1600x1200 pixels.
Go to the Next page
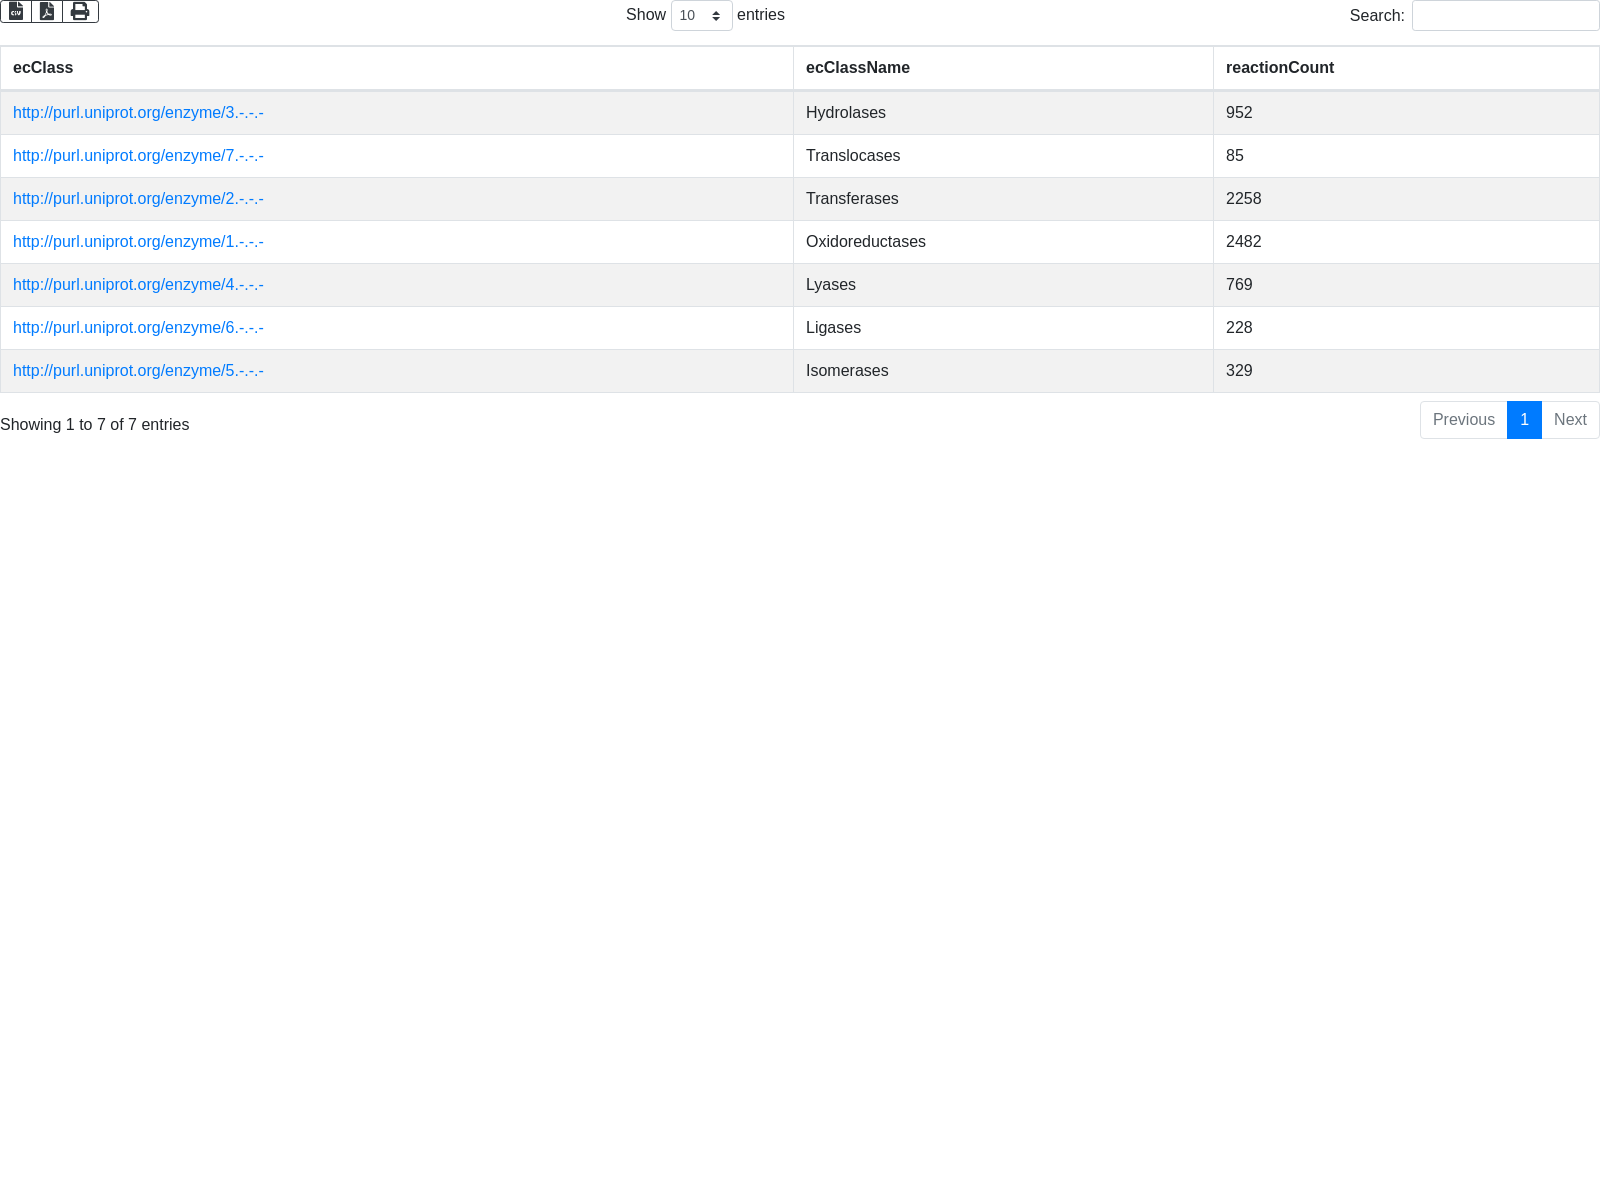tap(1569, 420)
